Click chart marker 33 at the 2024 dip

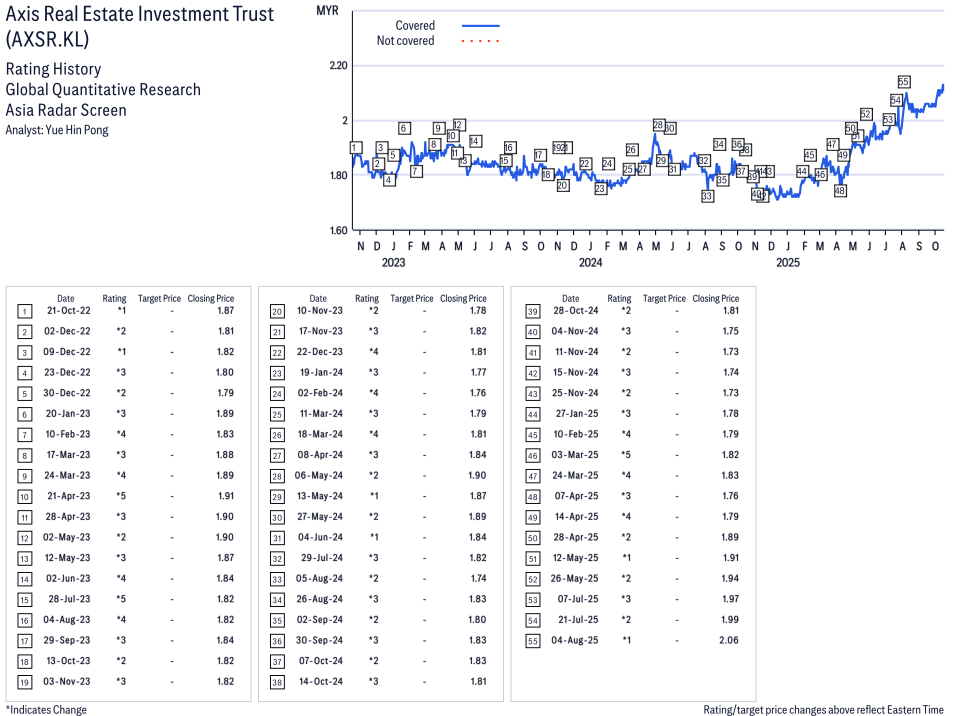(707, 196)
